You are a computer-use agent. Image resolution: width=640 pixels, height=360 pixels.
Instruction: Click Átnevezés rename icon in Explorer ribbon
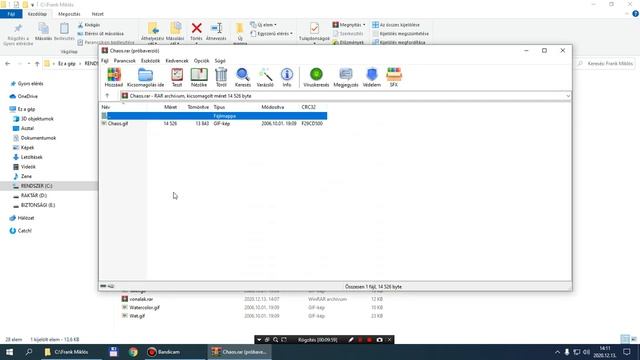216,31
